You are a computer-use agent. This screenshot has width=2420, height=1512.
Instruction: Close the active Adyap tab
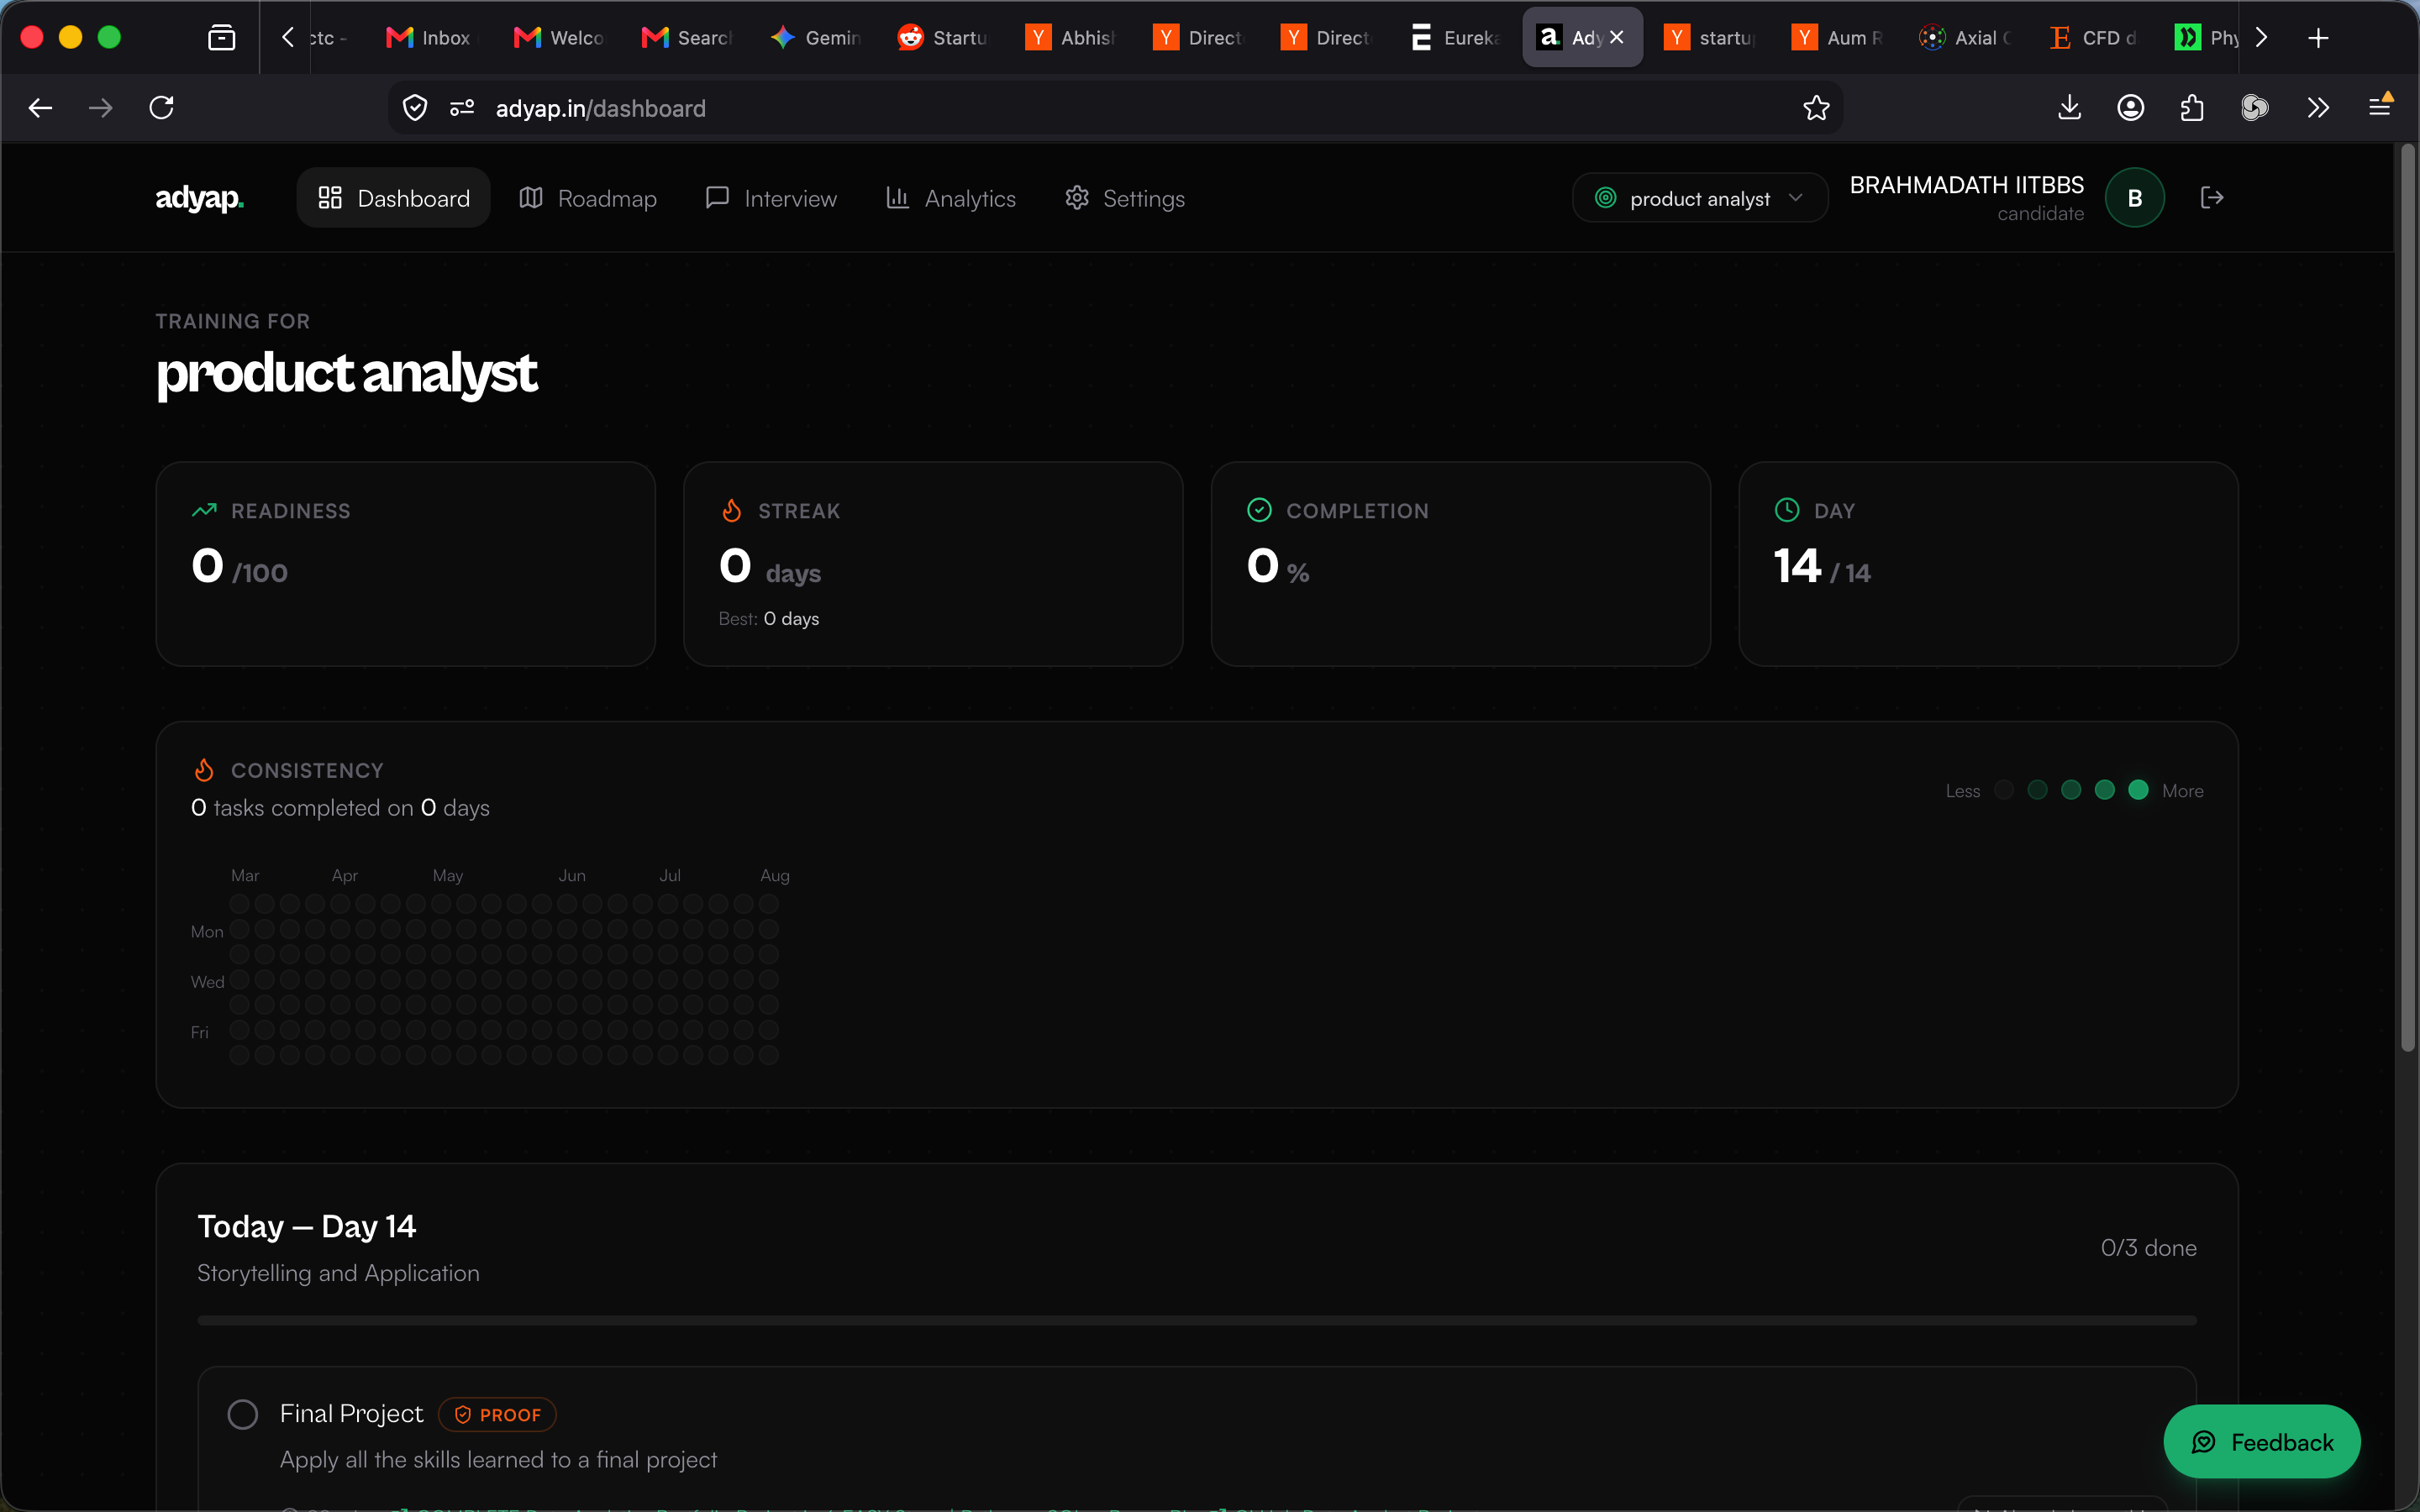[x=1617, y=37]
